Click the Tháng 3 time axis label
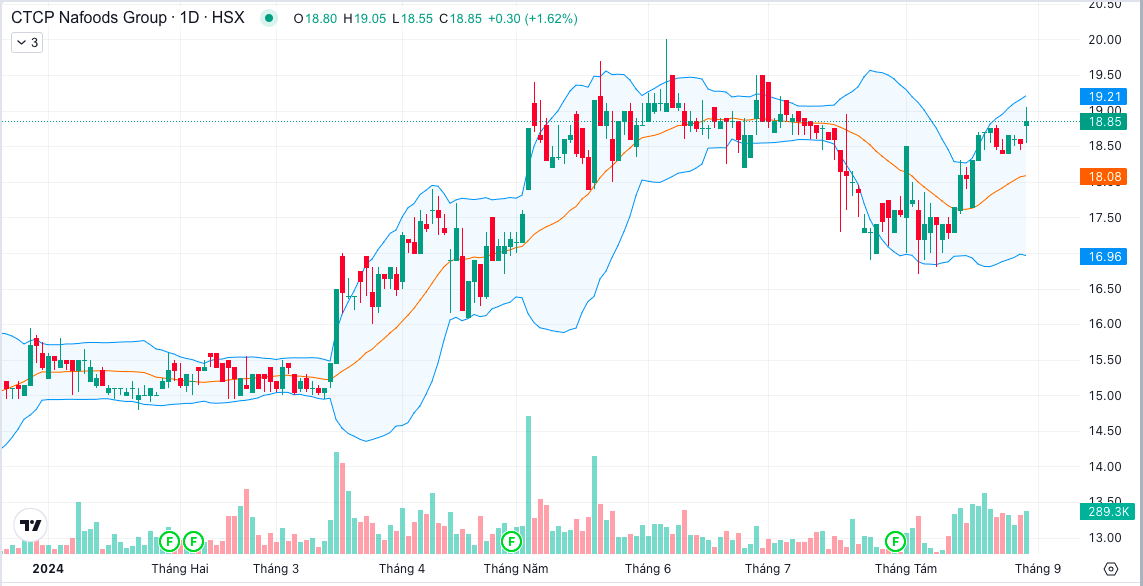 [x=275, y=569]
